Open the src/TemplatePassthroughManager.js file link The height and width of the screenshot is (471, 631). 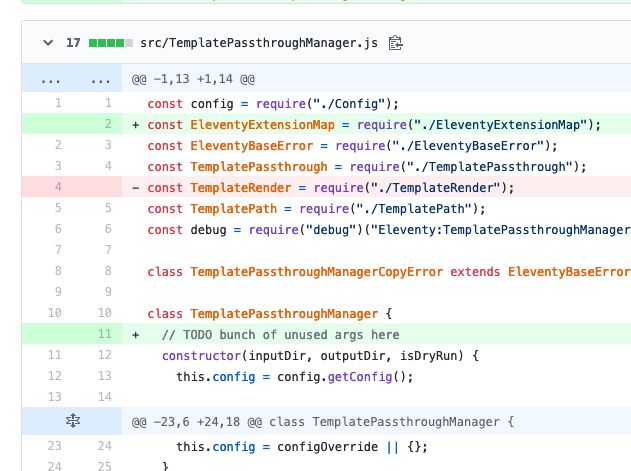click(x=259, y=43)
